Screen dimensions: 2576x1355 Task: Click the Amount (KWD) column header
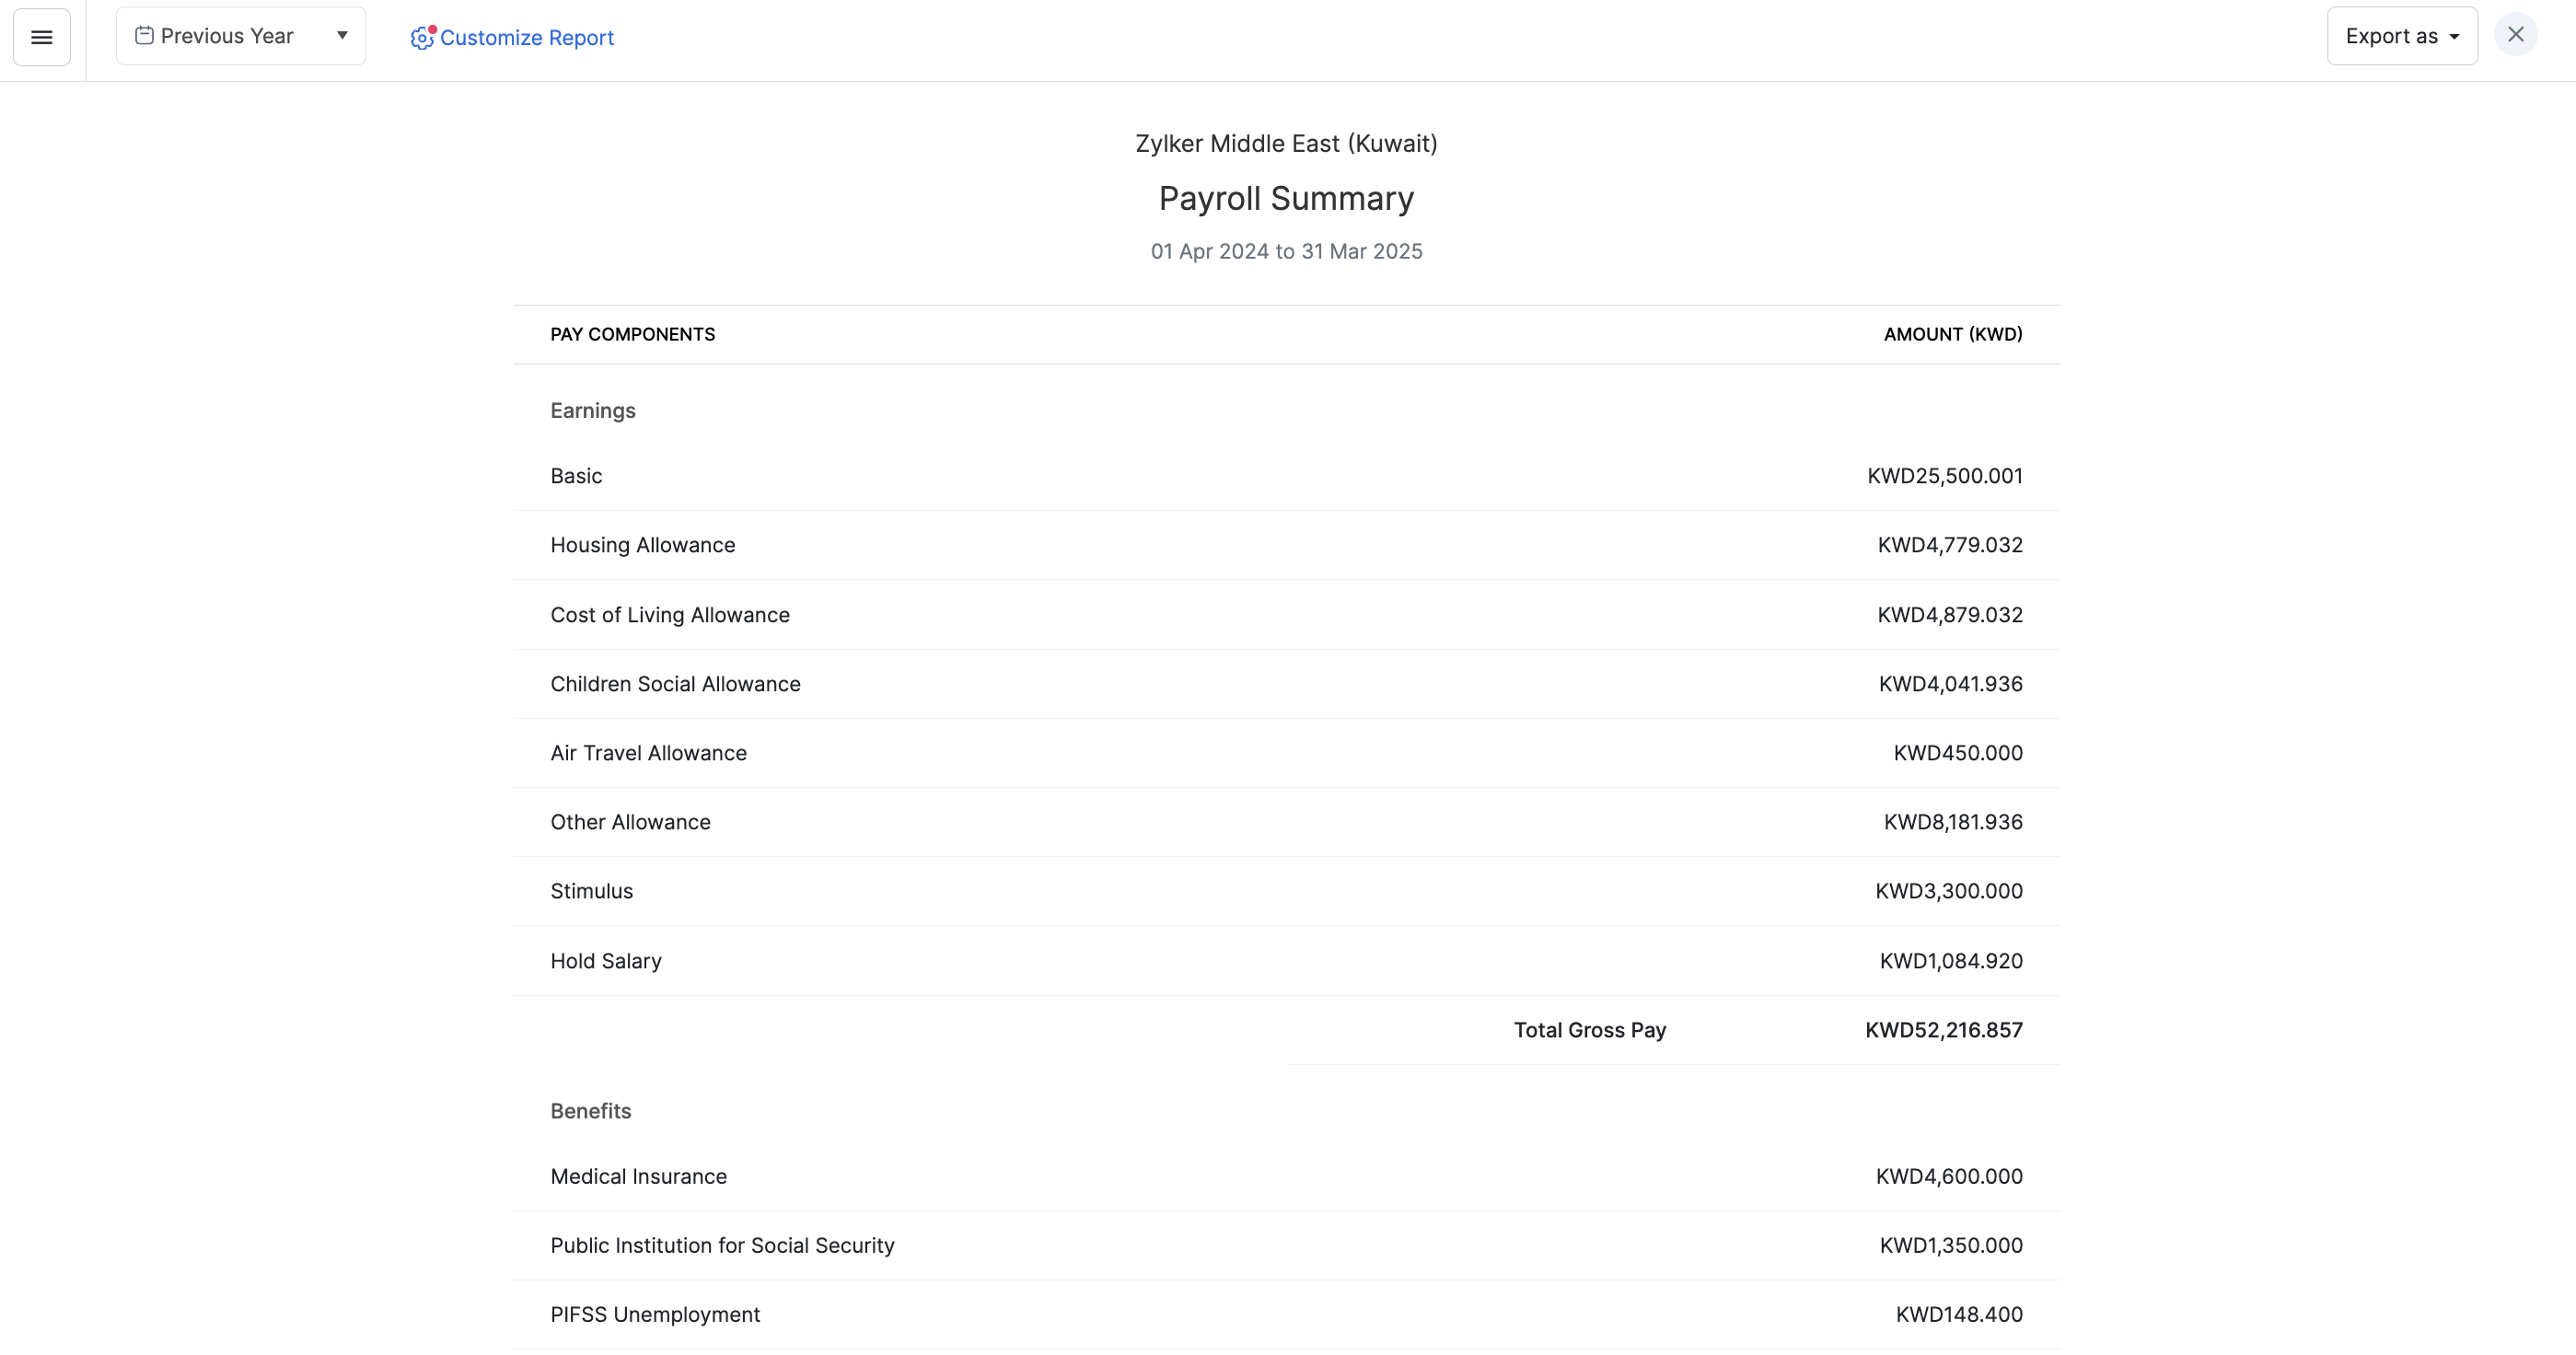click(1952, 334)
